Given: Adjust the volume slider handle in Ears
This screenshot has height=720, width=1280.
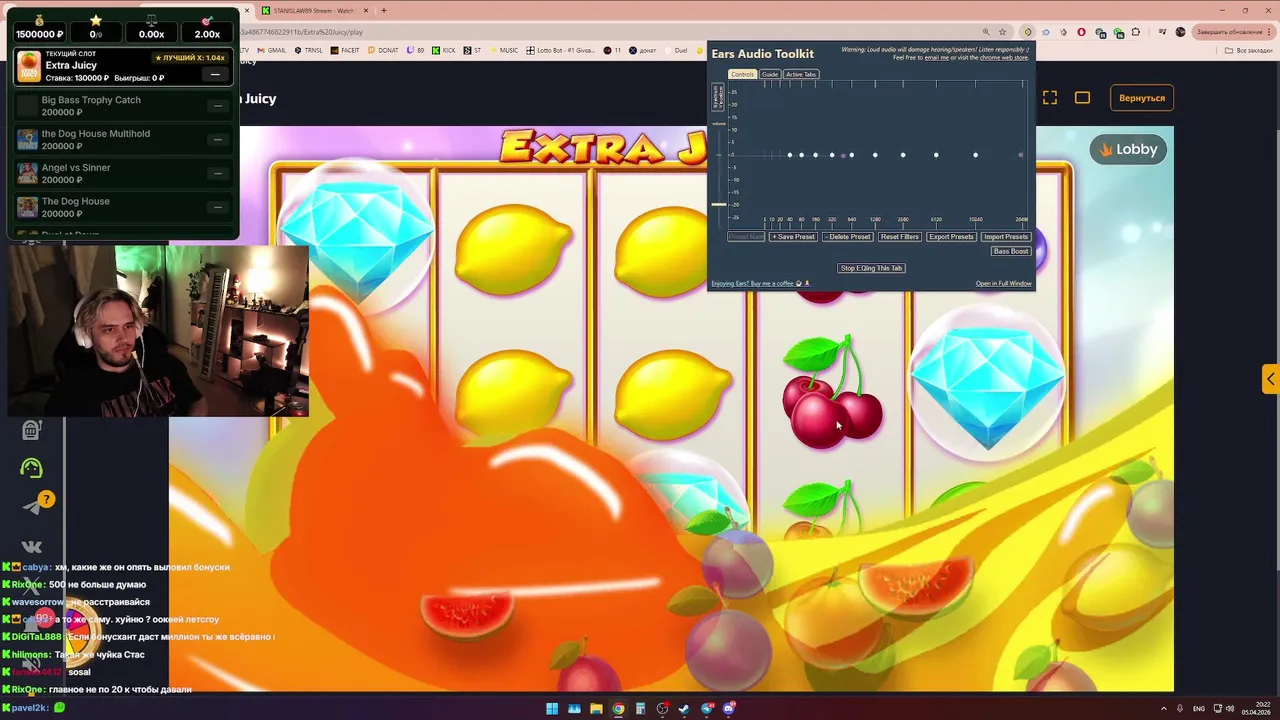Looking at the screenshot, I should coord(719,204).
